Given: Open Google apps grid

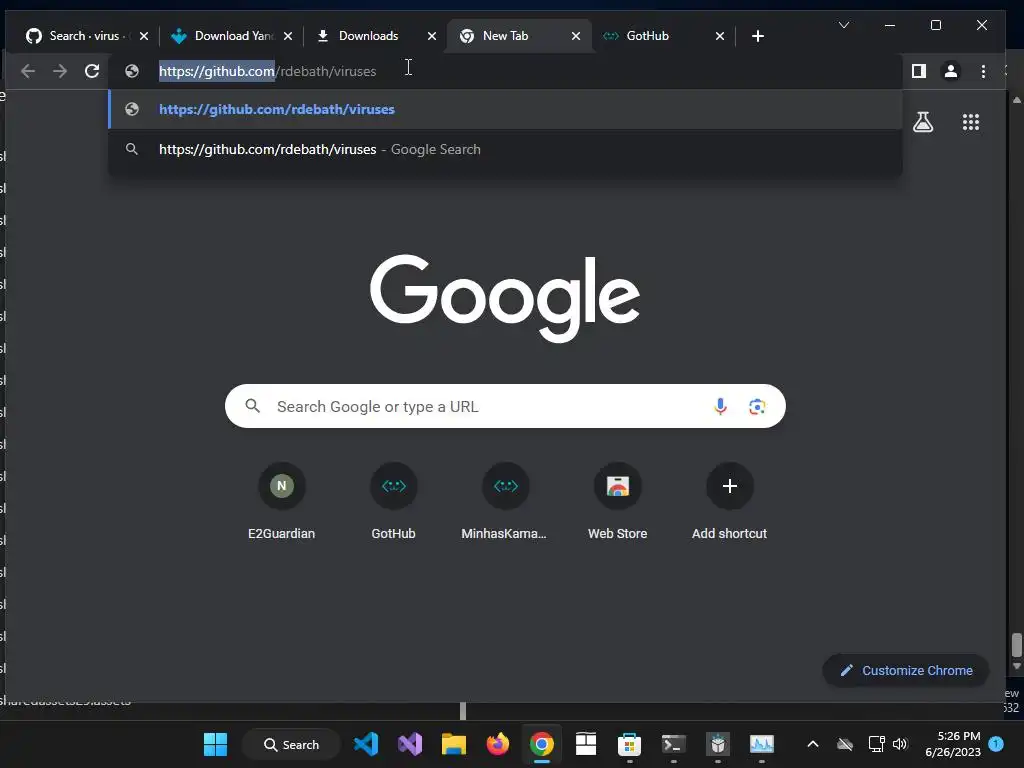Looking at the screenshot, I should [970, 122].
